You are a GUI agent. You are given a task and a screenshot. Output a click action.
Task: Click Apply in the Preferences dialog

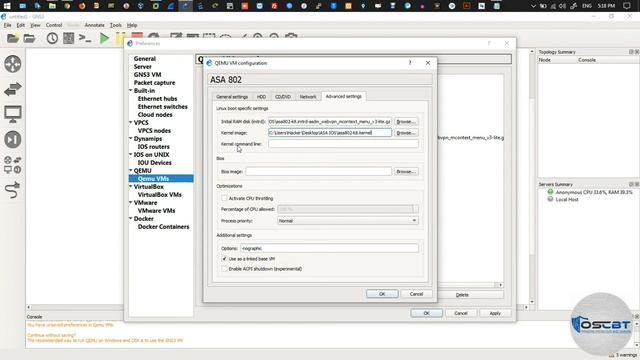pos(495,313)
